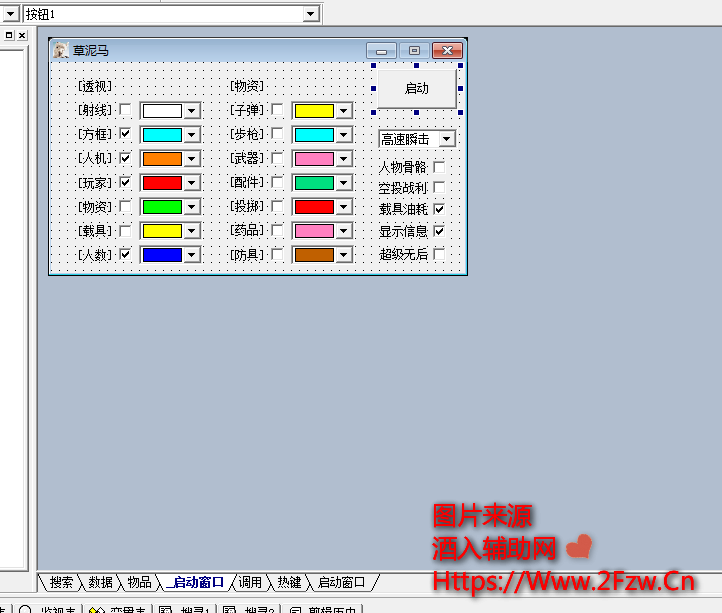The width and height of the screenshot is (722, 613).
Task: Check the [配件] checkbox
Action: pos(277,182)
